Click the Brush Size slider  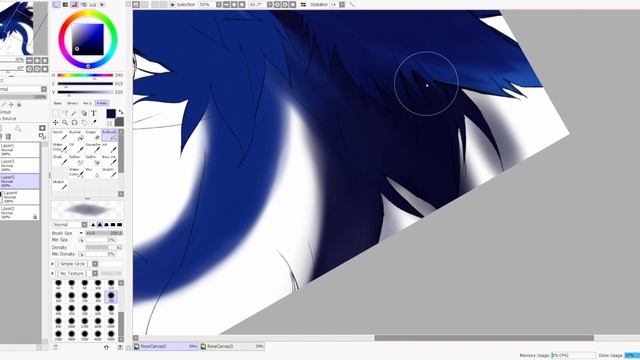click(104, 233)
